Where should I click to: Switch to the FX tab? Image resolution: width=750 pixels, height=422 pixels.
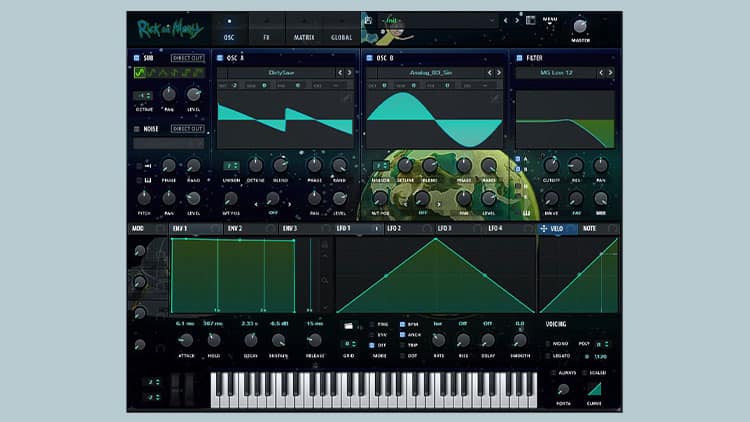(266, 29)
